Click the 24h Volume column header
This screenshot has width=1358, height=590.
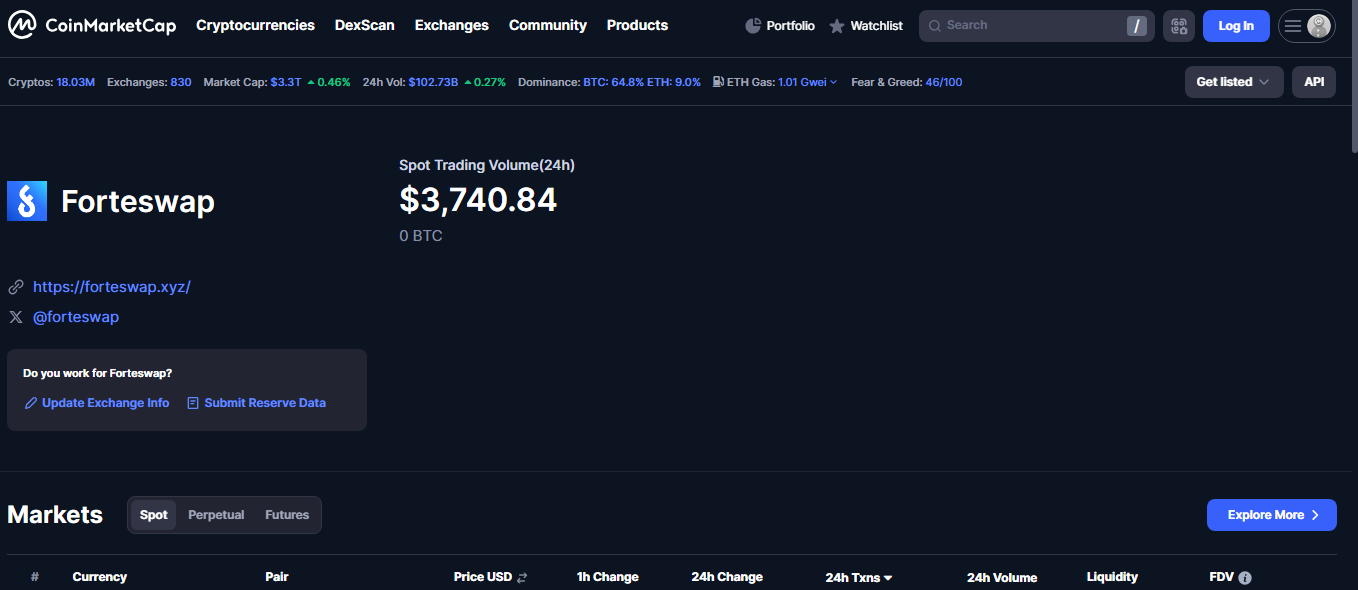[x=1002, y=577]
